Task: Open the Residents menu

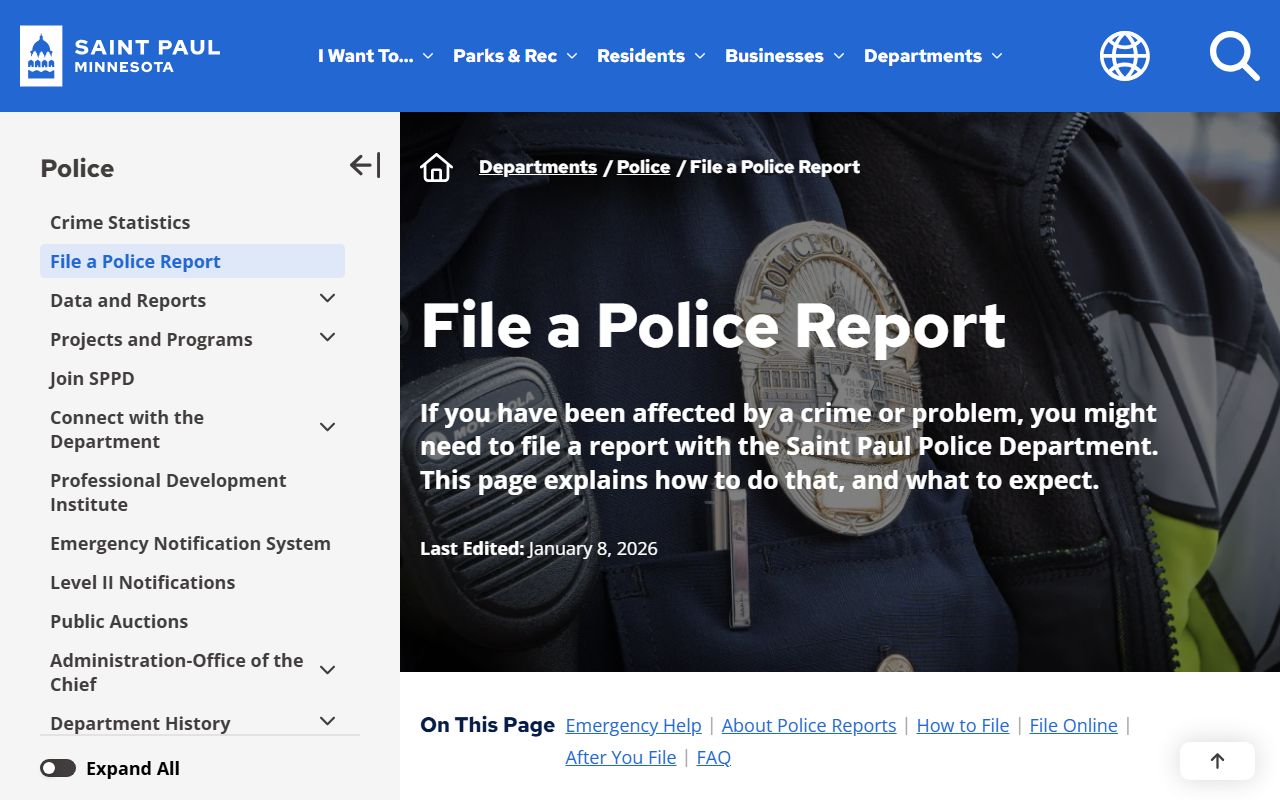Action: click(651, 56)
